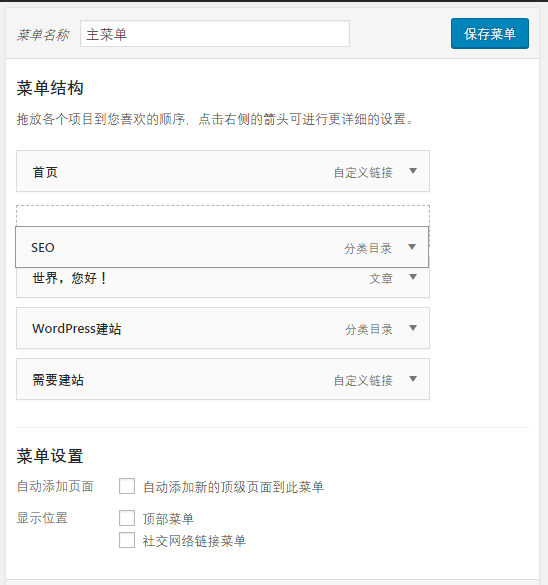
Task: Click the 保存菜单 button
Action: 489,34
